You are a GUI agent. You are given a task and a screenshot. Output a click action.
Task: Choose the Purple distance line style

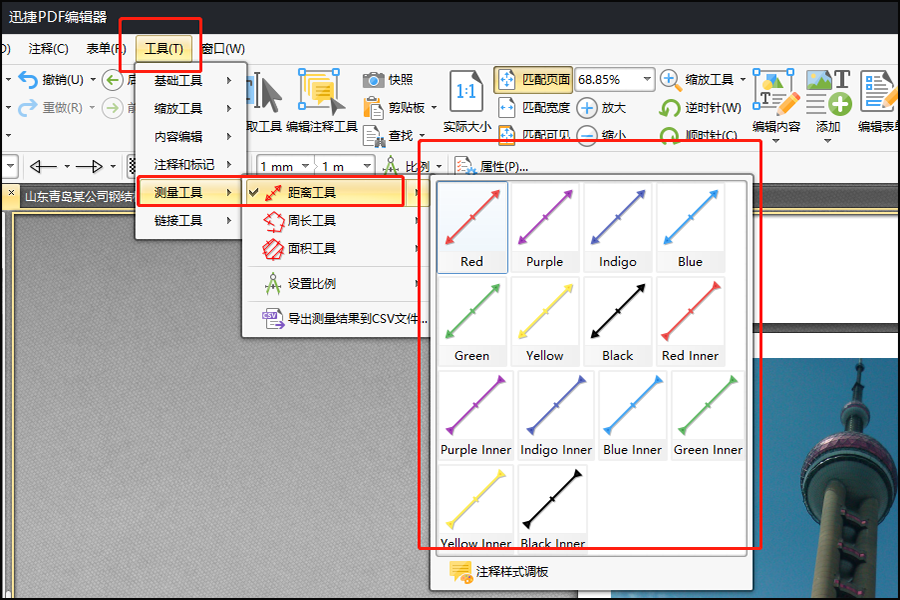point(545,228)
